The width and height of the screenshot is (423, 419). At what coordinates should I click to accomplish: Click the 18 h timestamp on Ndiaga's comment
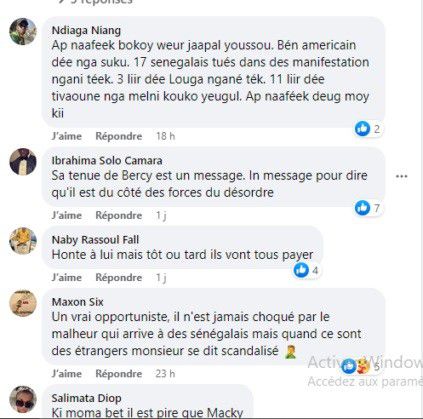click(165, 136)
